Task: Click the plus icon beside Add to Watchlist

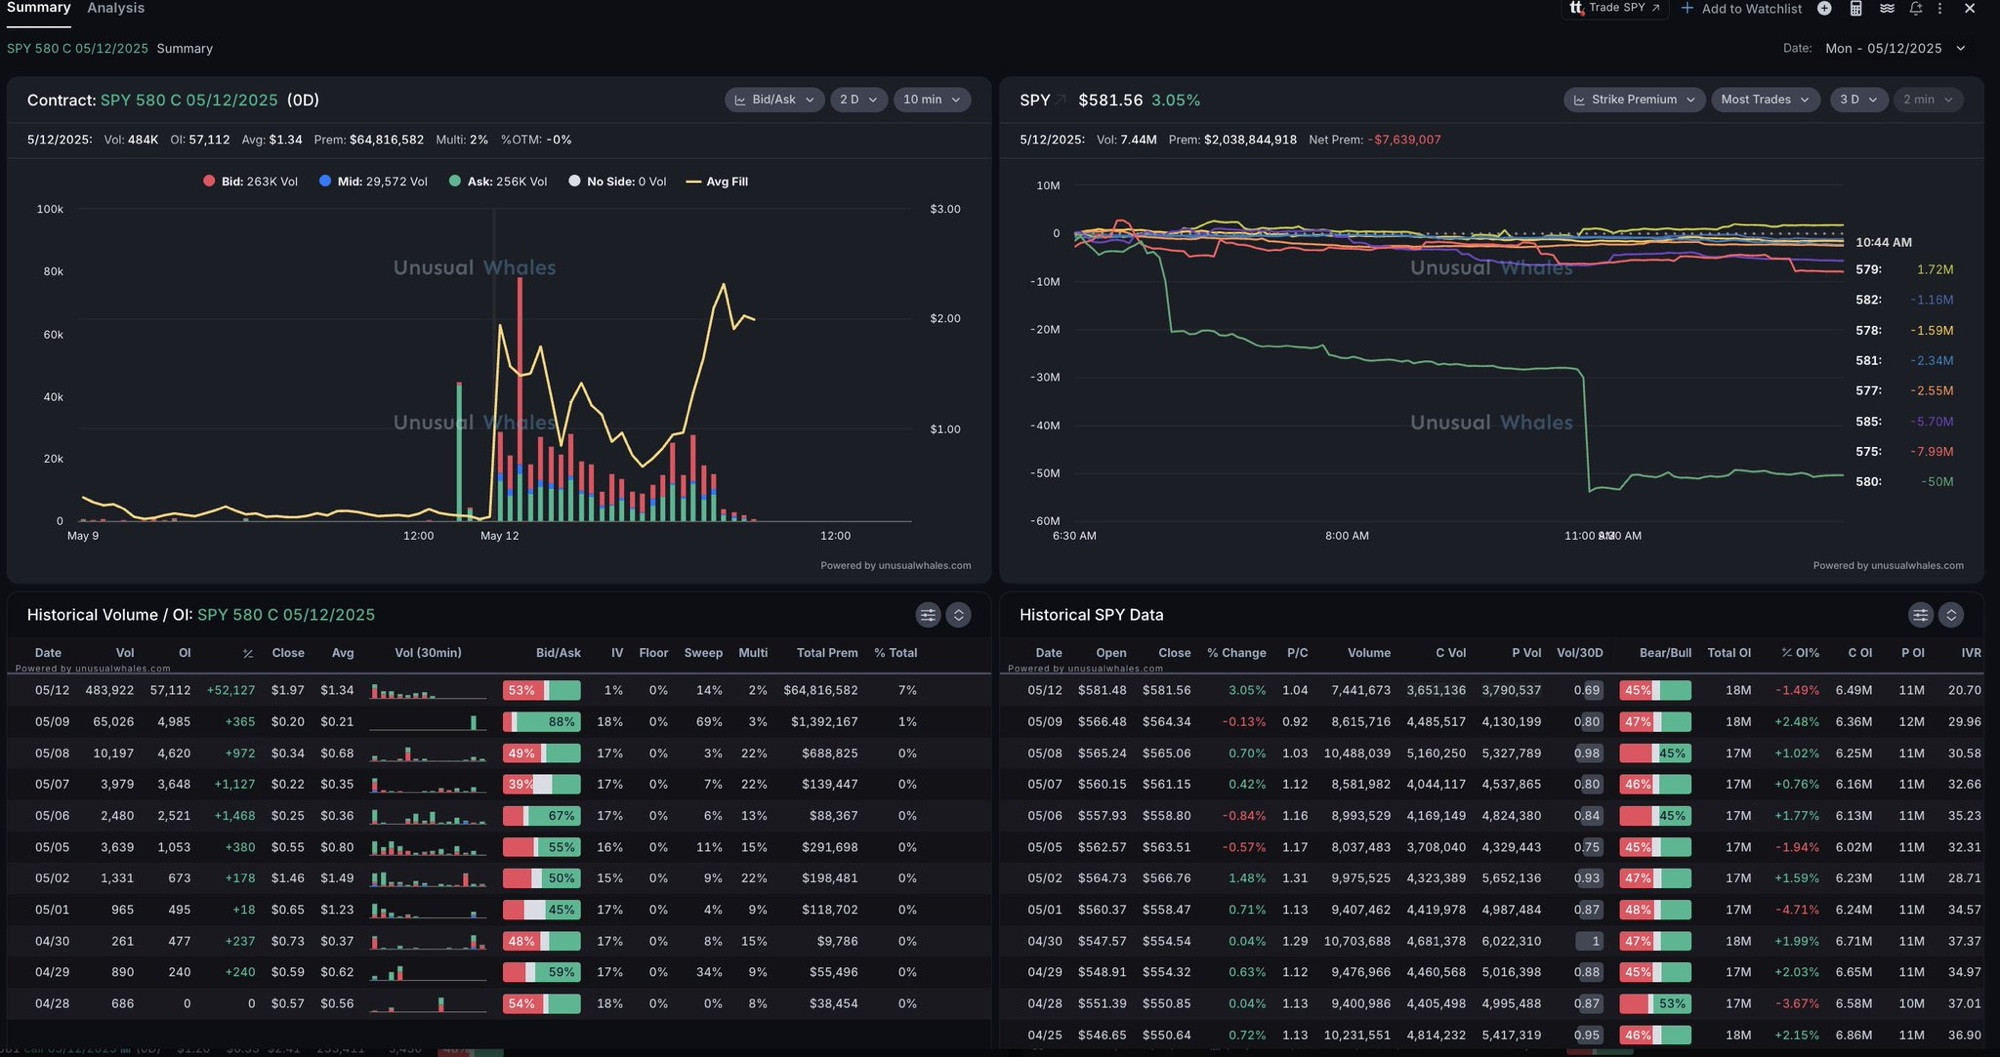Action: pyautogui.click(x=1687, y=8)
